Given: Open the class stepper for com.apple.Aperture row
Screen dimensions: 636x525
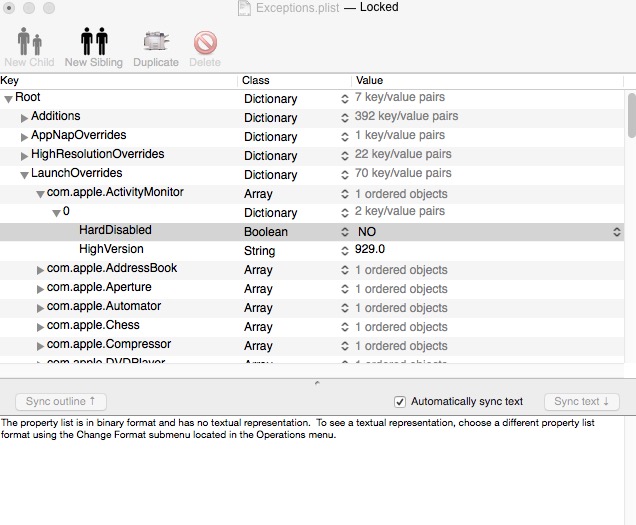Looking at the screenshot, I should pos(344,289).
